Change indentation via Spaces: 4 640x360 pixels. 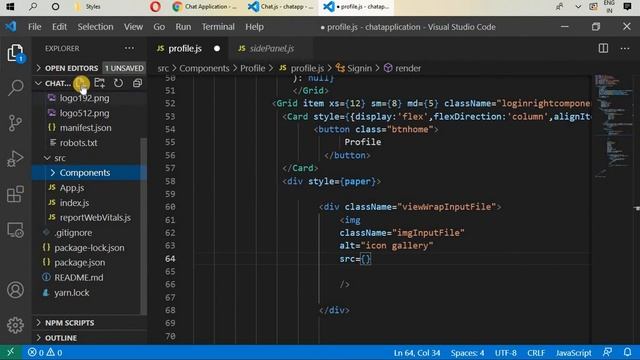467,352
